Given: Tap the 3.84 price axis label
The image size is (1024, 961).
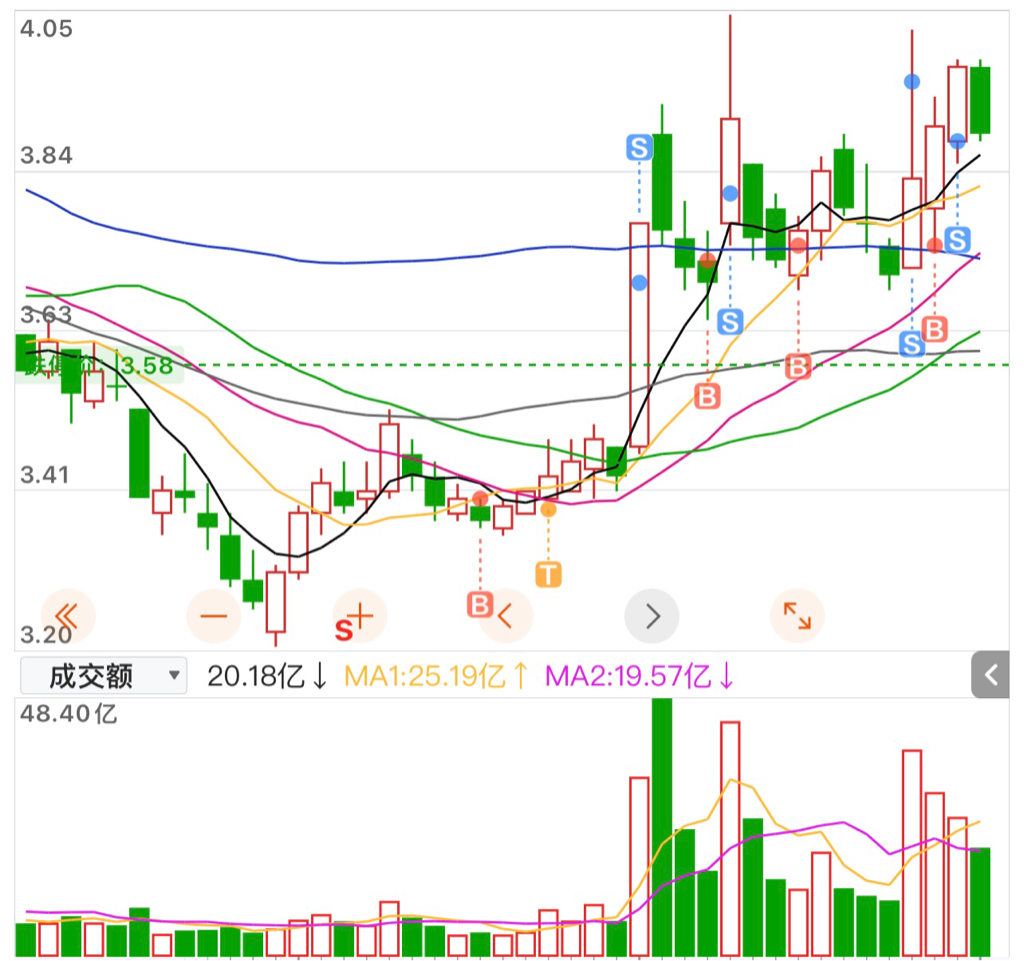Looking at the screenshot, I should [x=46, y=155].
